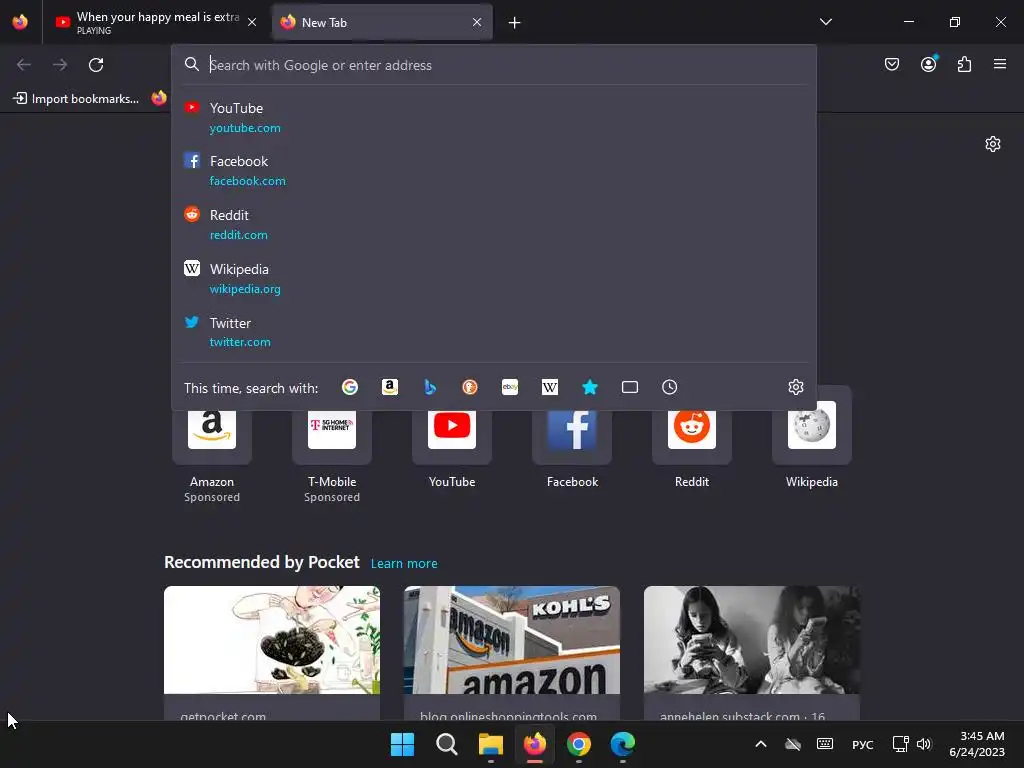Open clock and date 3:45 AM
1024x768 pixels.
[977, 744]
